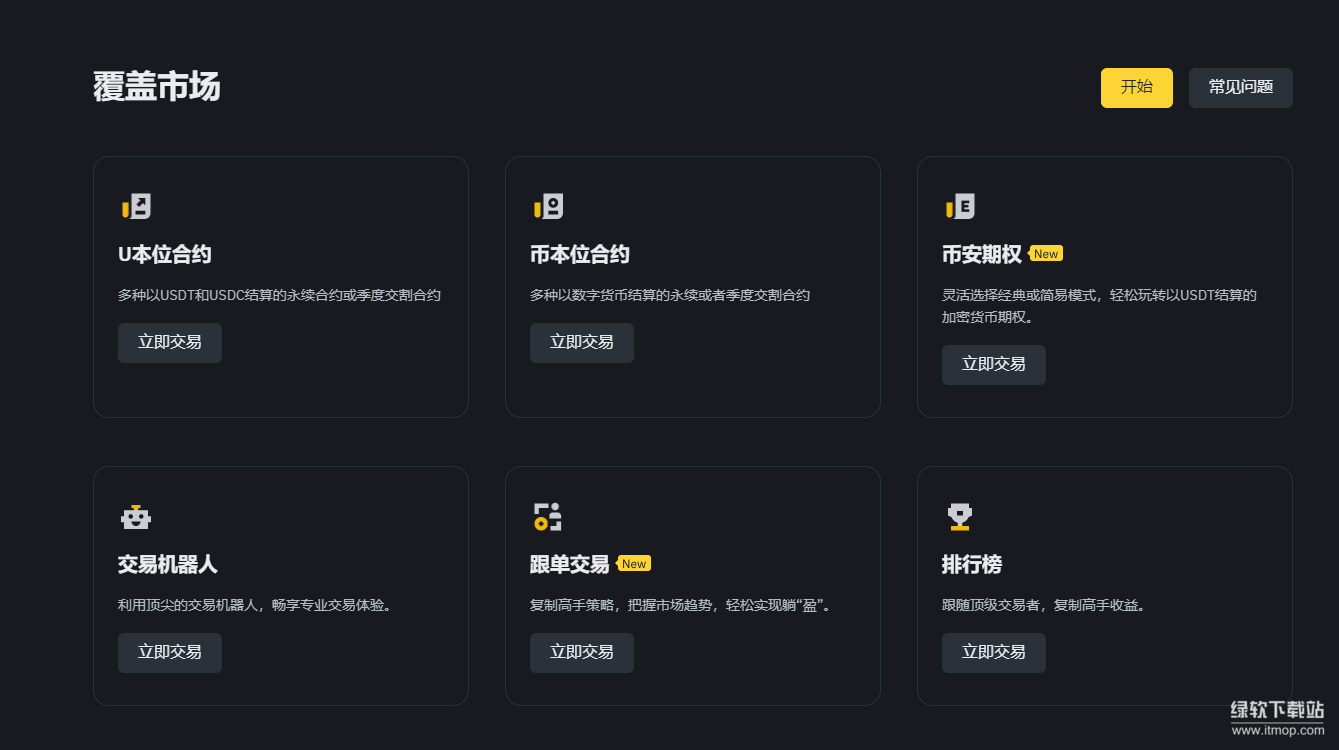This screenshot has height=750, width=1339.
Task: Click 立即交易 under U本位合约
Action: pyautogui.click(x=170, y=343)
